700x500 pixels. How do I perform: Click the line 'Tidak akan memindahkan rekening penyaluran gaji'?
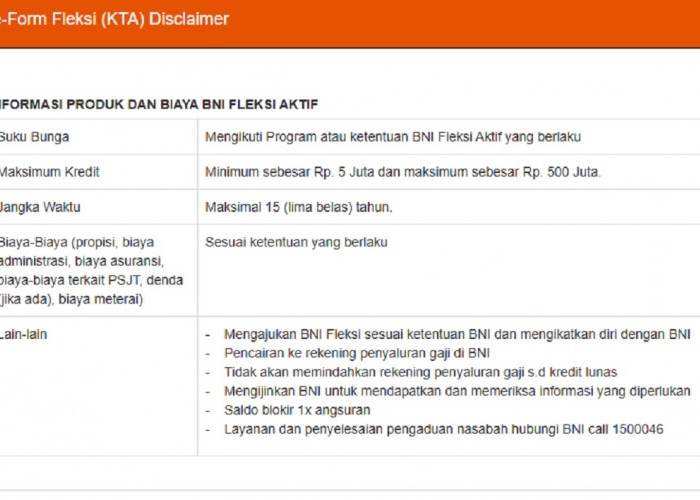click(421, 372)
